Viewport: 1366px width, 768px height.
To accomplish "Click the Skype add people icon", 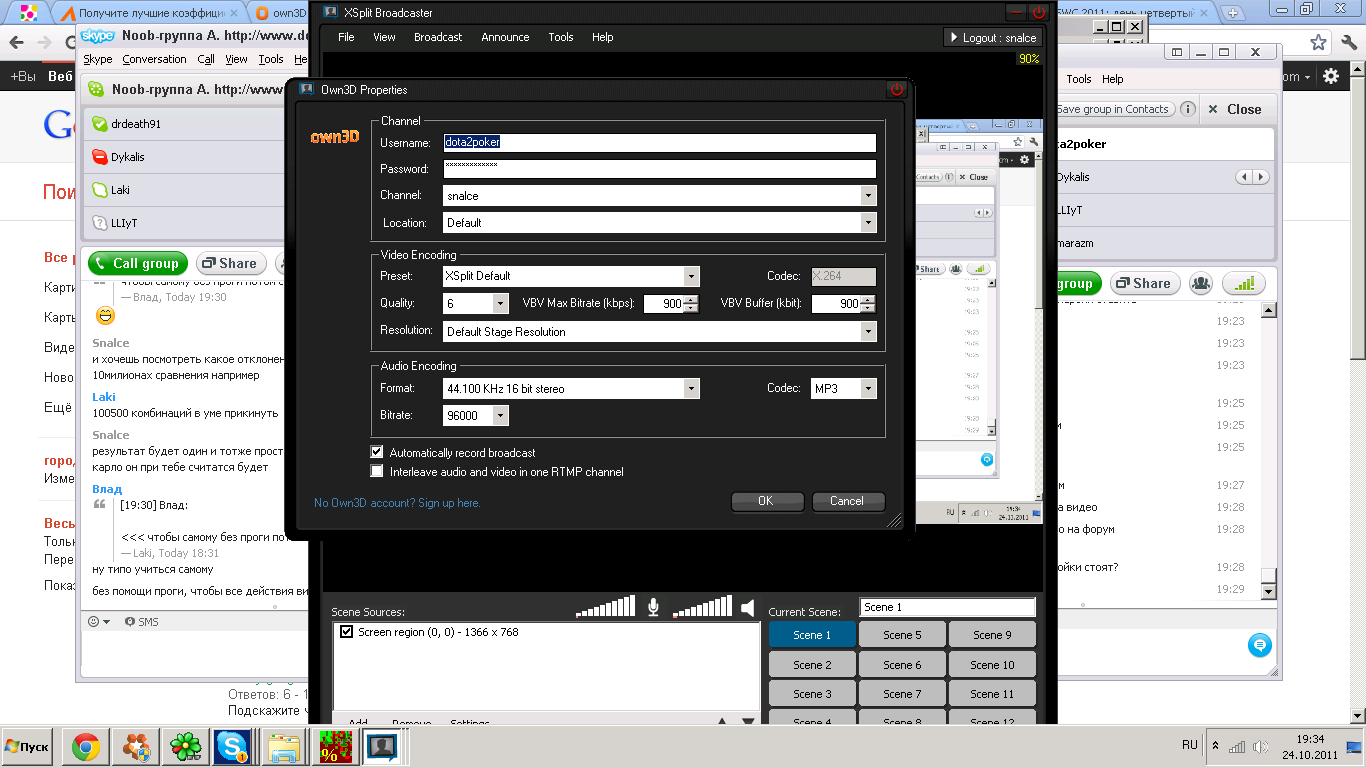I will 1201,283.
